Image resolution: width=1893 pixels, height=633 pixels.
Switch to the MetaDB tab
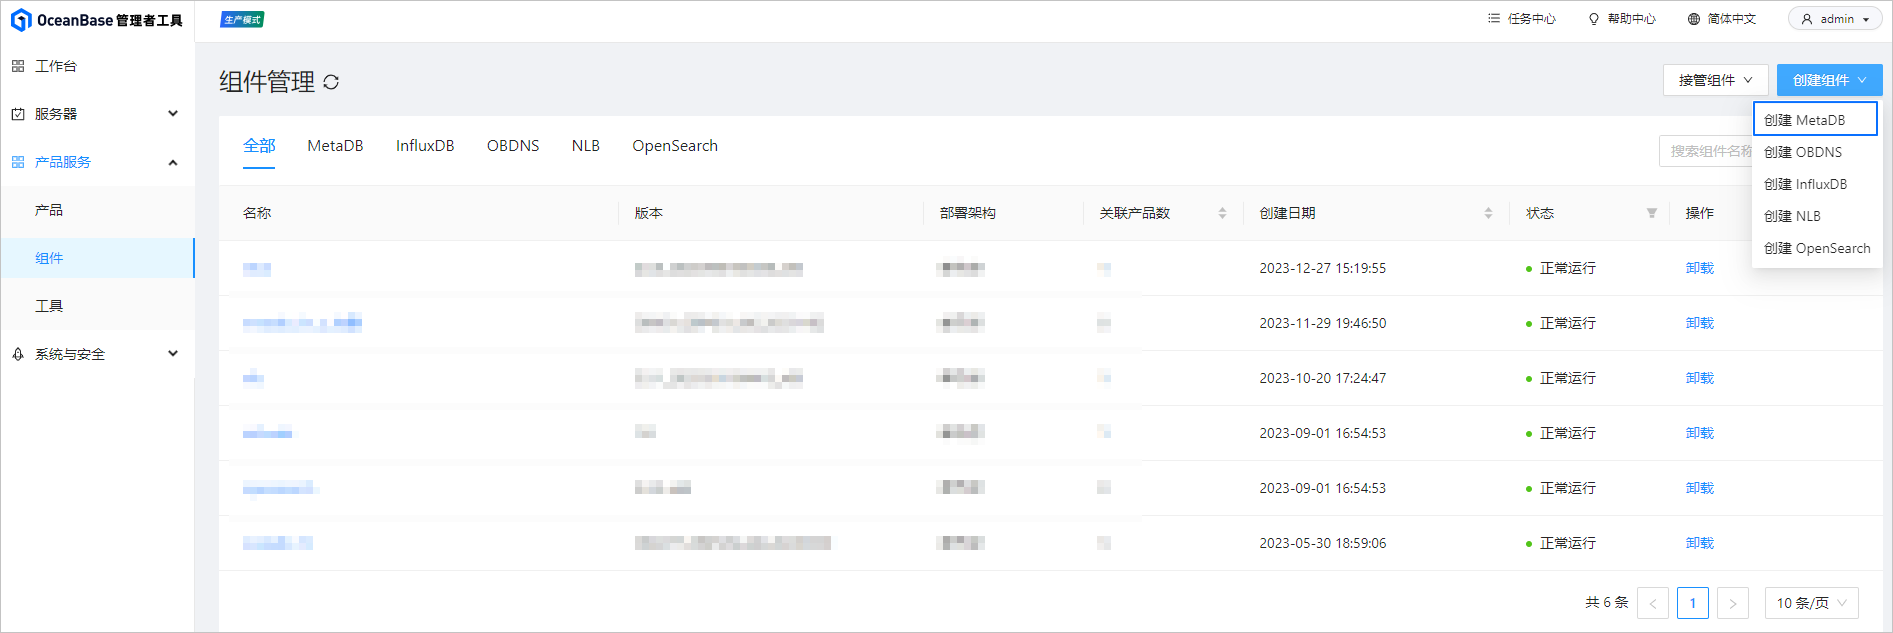335,146
